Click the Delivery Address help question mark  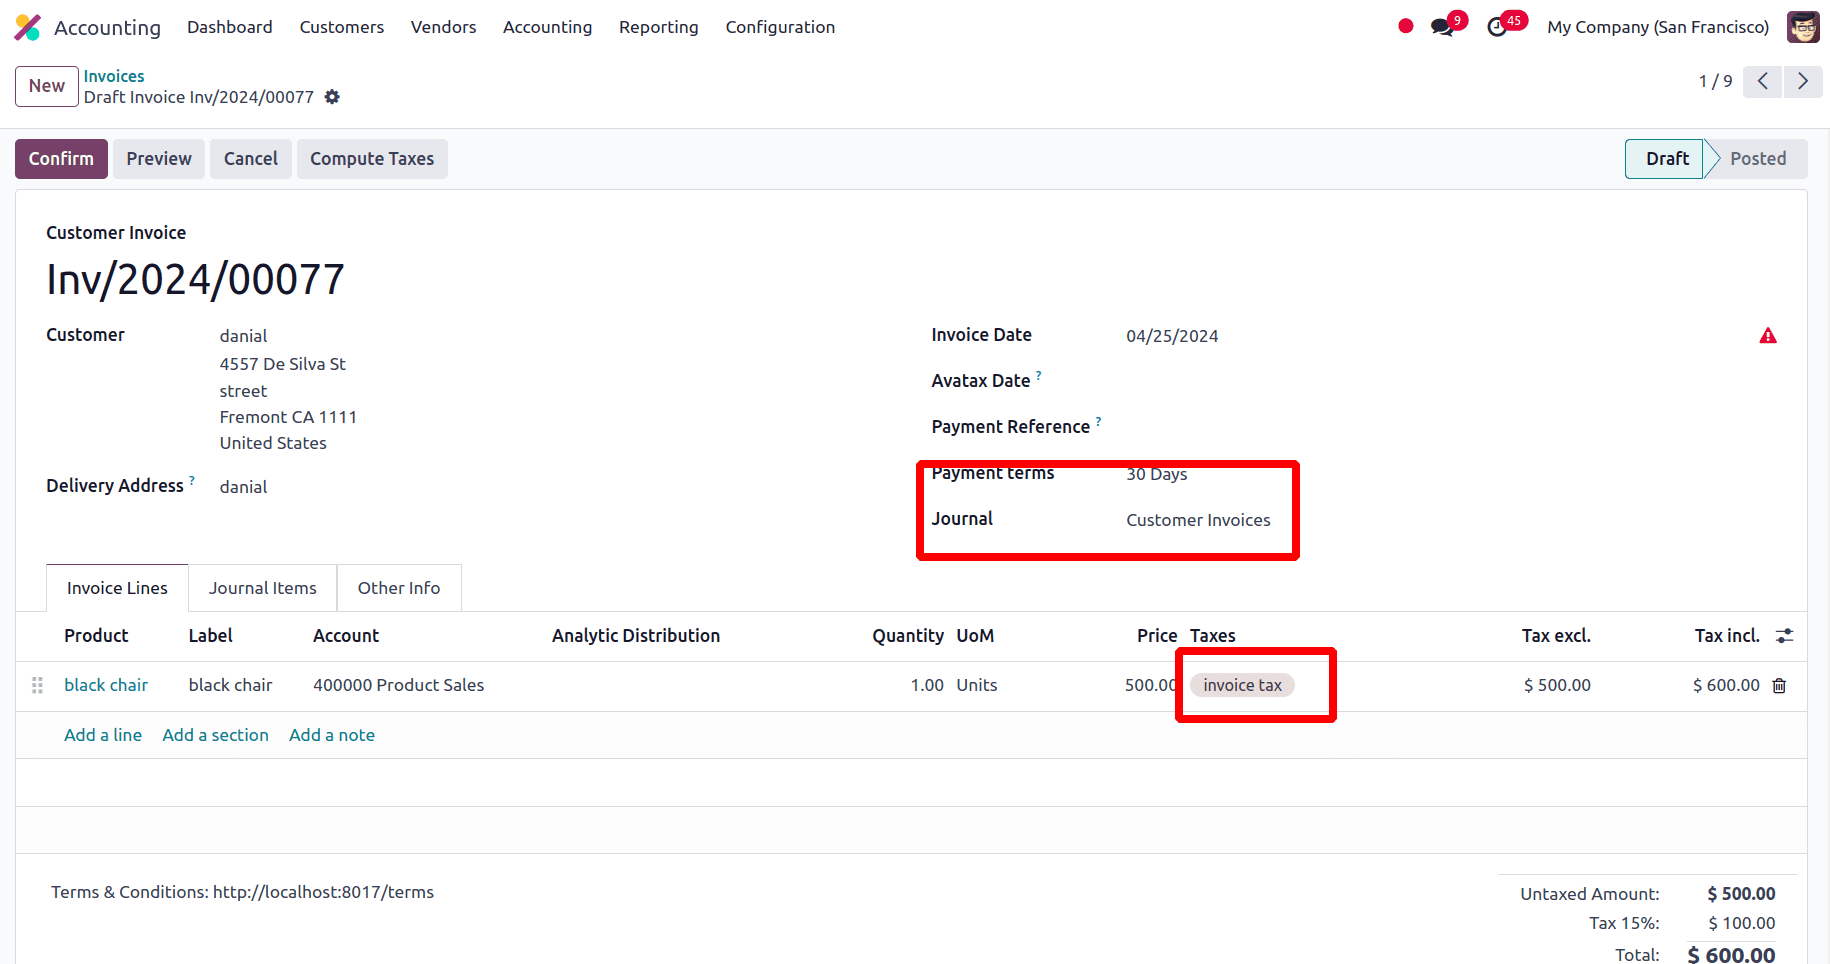tap(192, 481)
